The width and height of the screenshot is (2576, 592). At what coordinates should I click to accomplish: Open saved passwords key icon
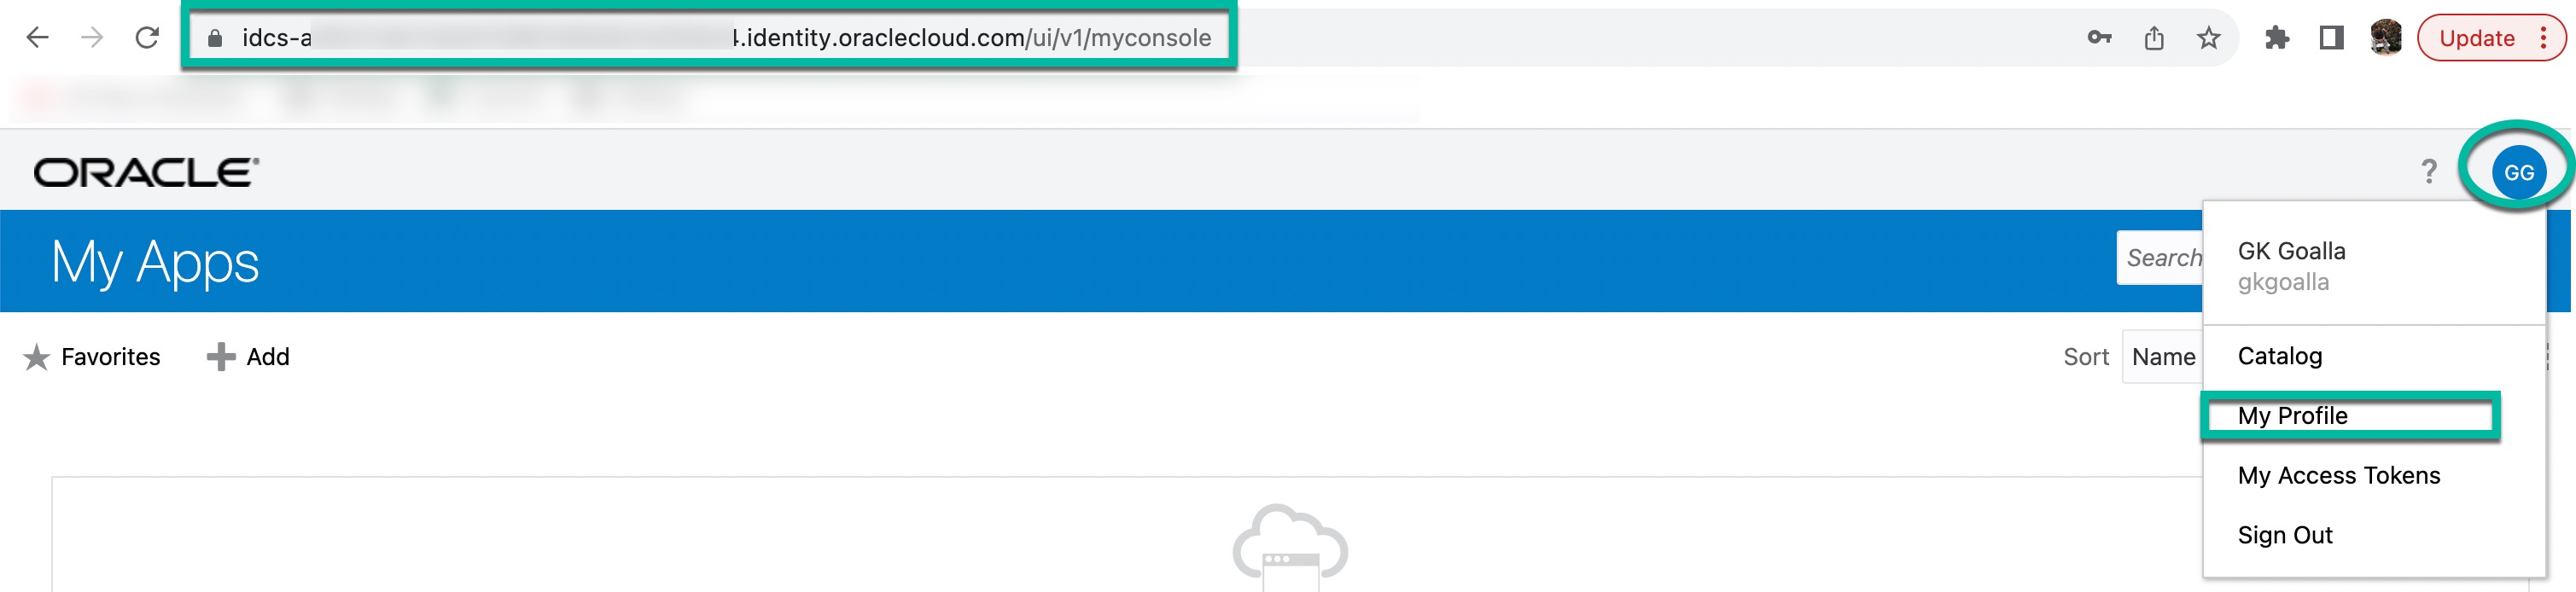click(2099, 38)
